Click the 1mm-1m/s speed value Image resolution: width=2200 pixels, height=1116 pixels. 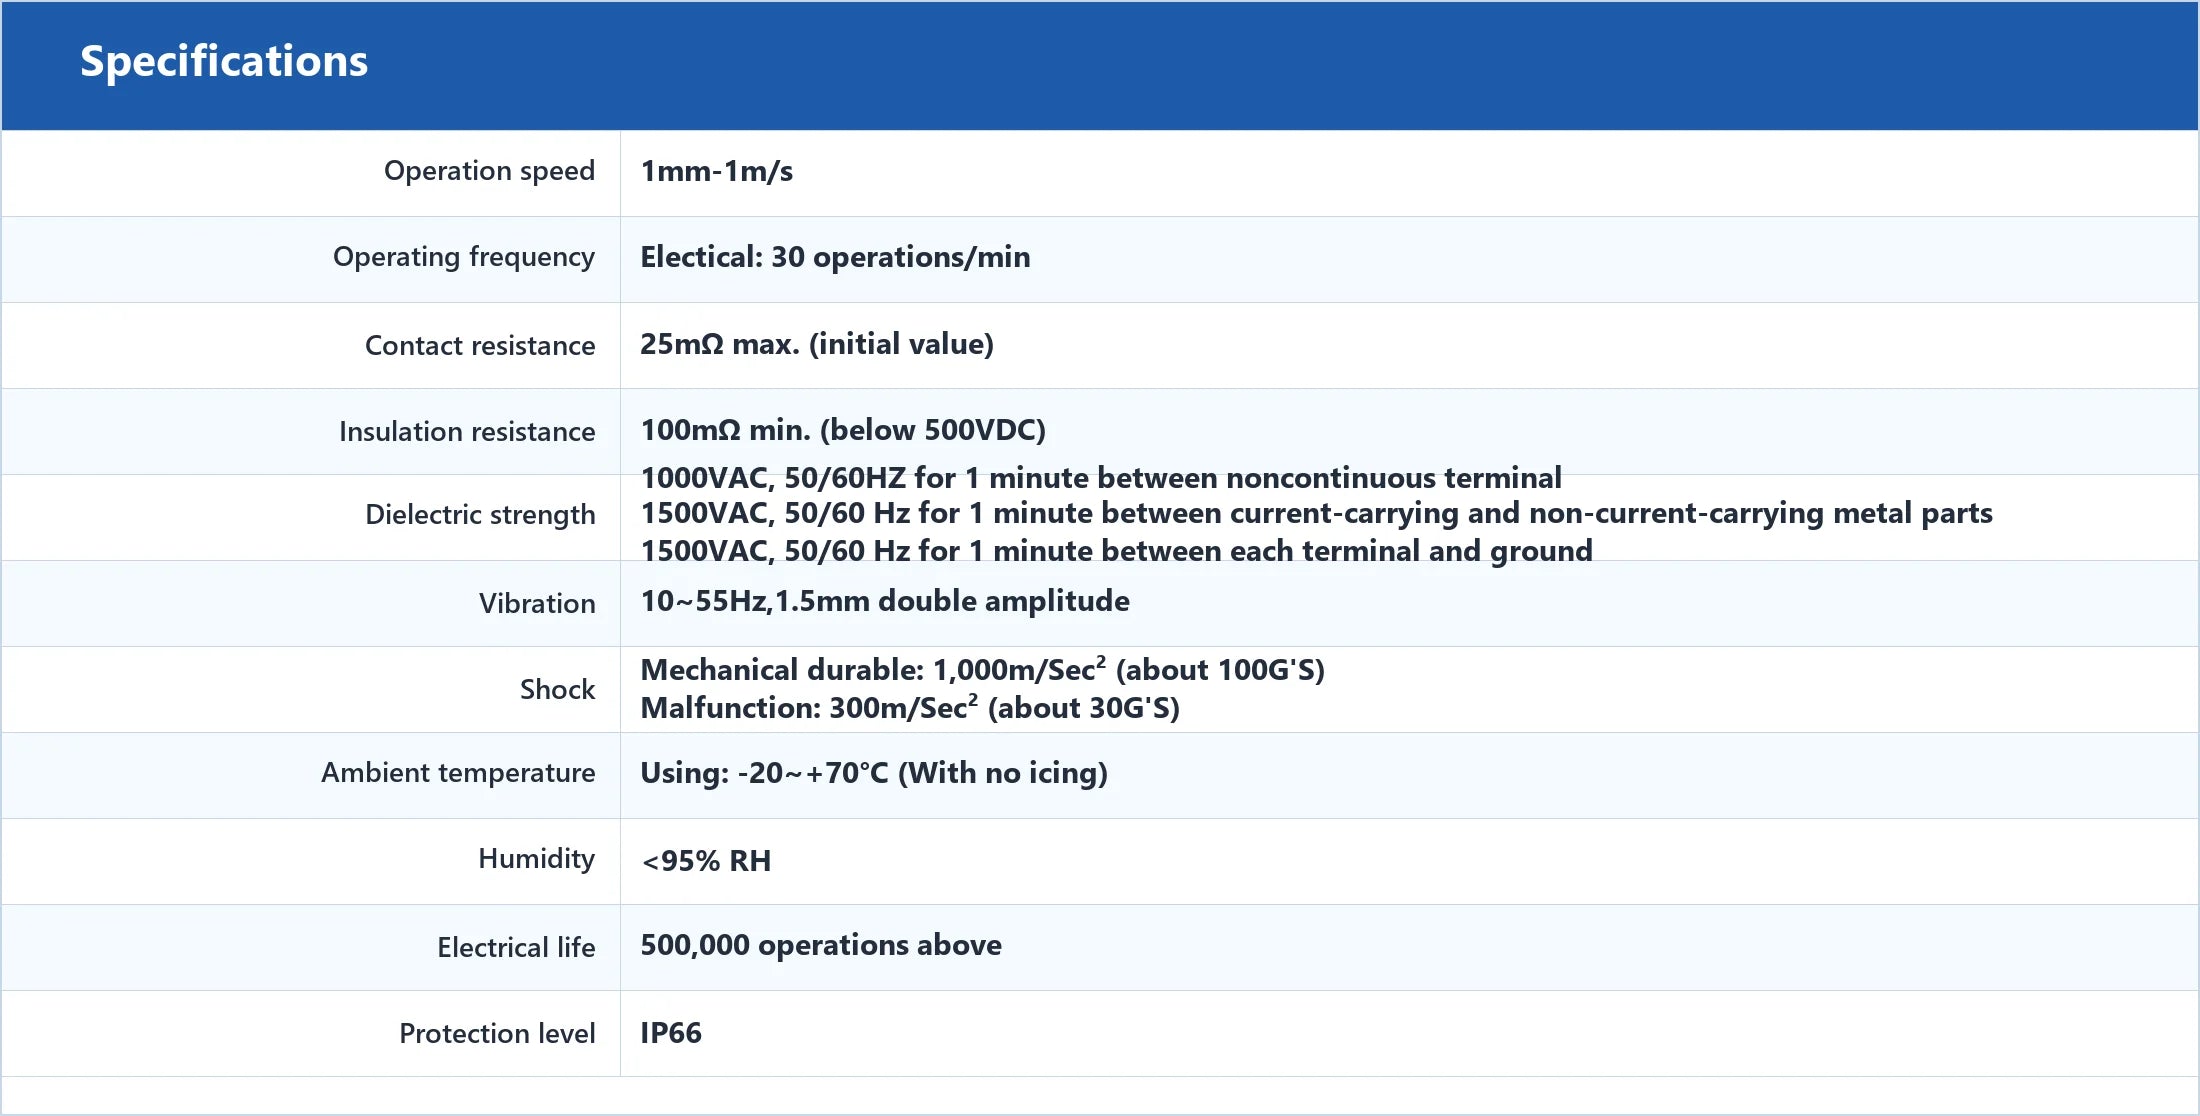[x=717, y=171]
